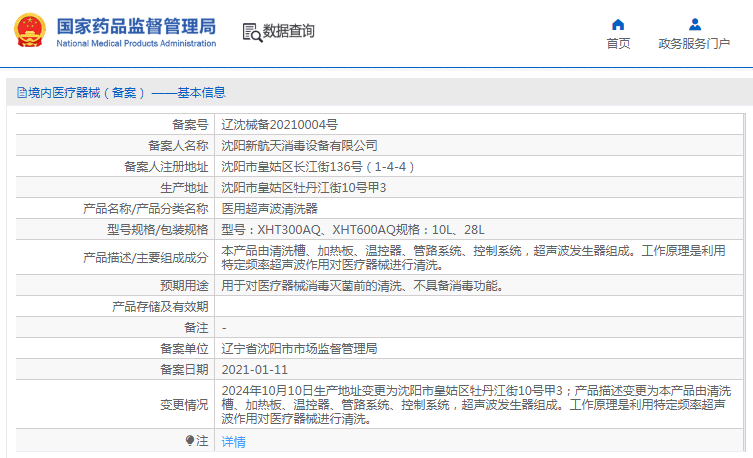Viewport: 753px width, 458px height.
Task: Click the date 2021-01-11
Action: [255, 370]
